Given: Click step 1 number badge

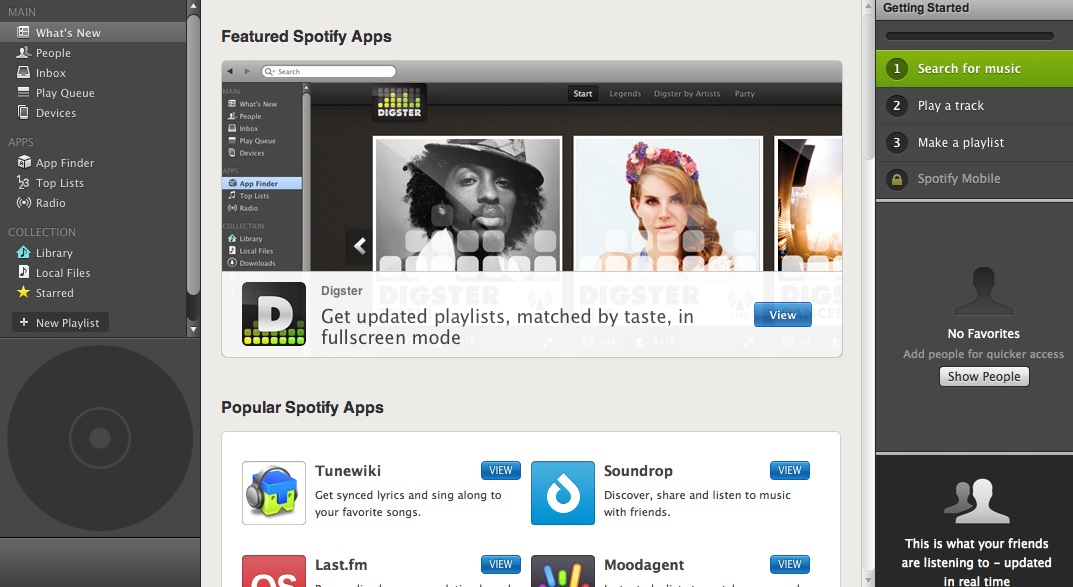Looking at the screenshot, I should tap(896, 68).
